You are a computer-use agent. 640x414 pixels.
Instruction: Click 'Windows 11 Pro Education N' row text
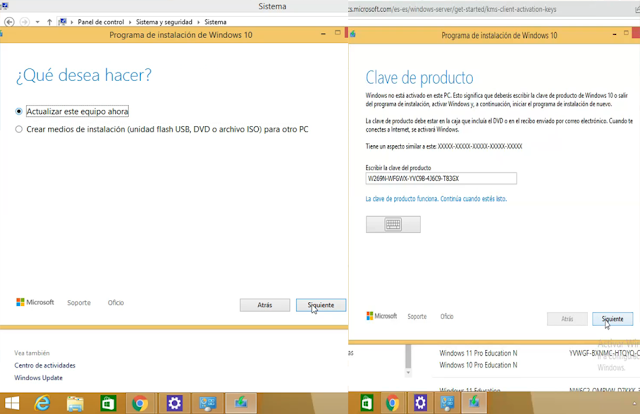(478, 353)
